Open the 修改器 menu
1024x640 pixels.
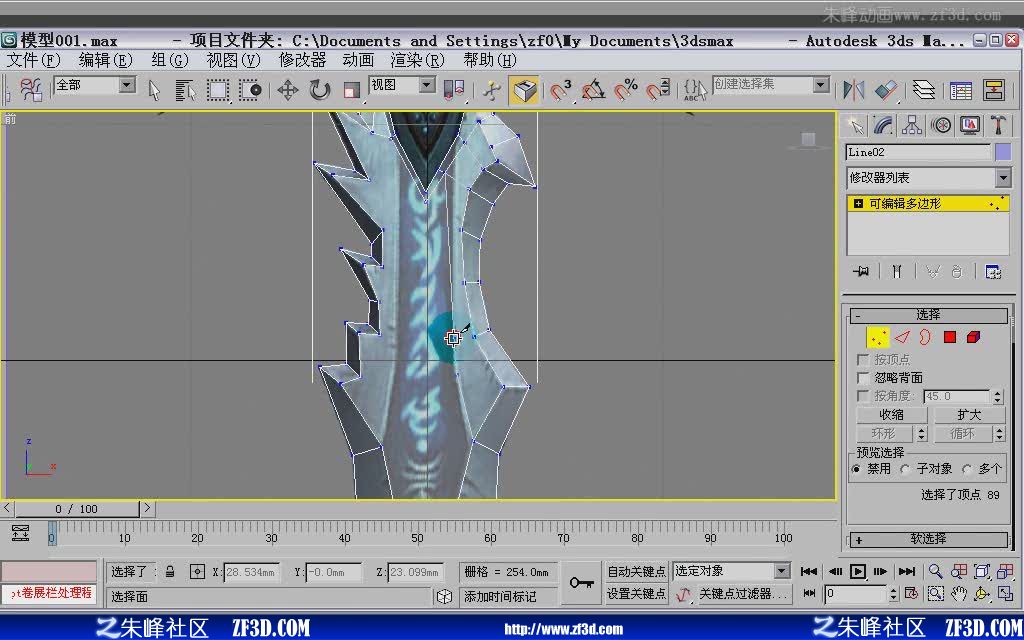(x=302, y=61)
